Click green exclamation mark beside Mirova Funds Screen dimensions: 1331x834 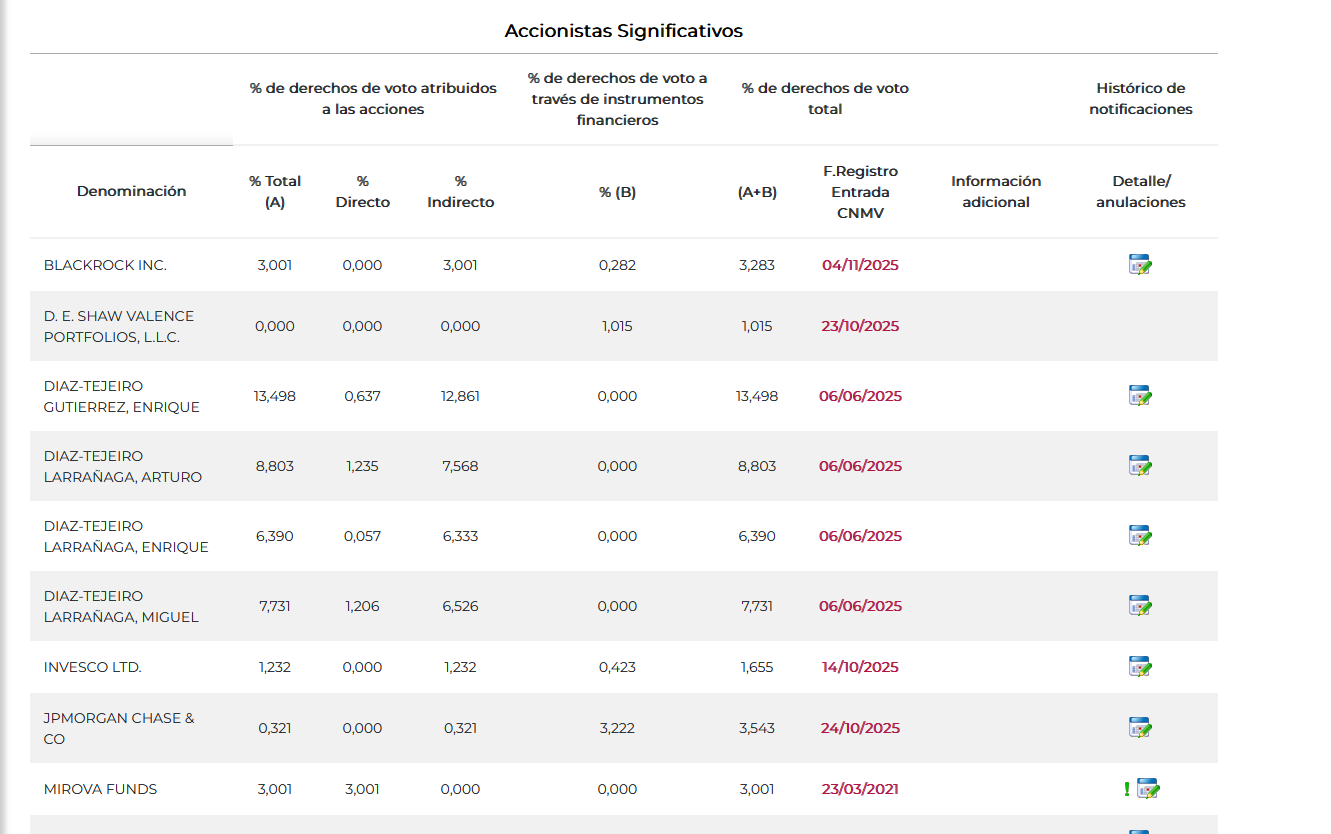[x=1127, y=789]
